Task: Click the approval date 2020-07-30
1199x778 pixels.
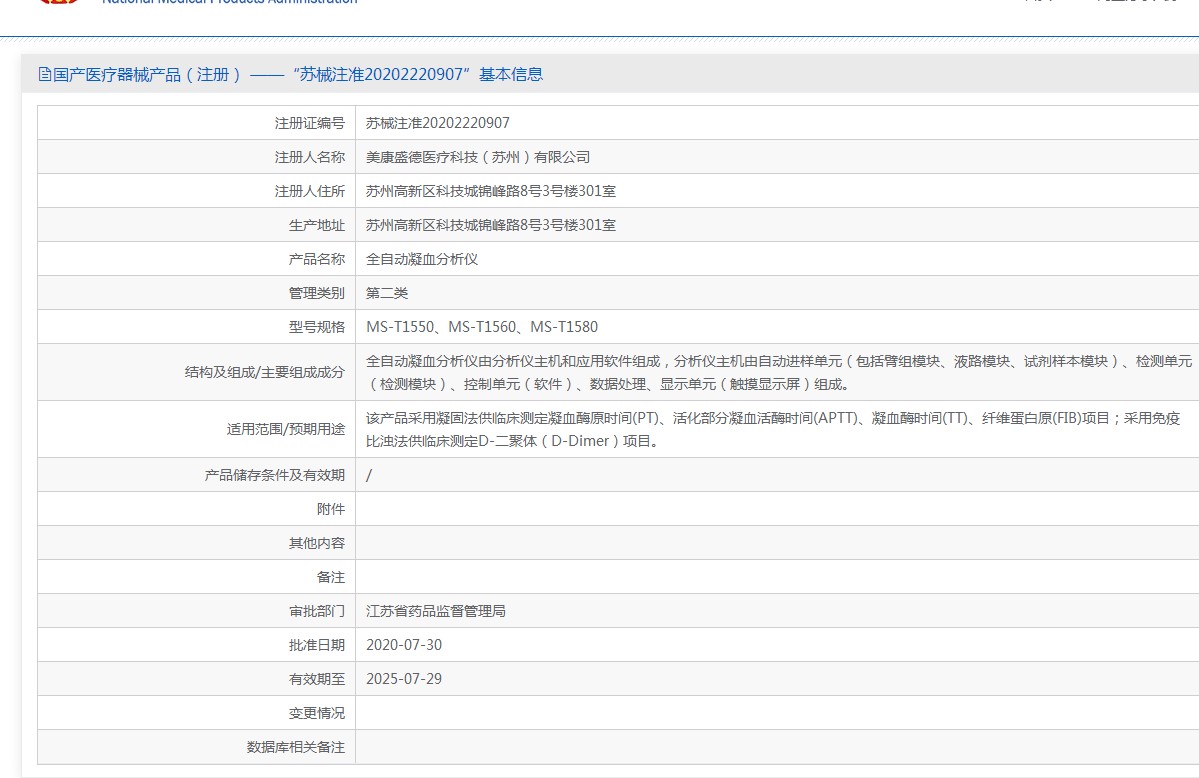Action: pos(404,645)
